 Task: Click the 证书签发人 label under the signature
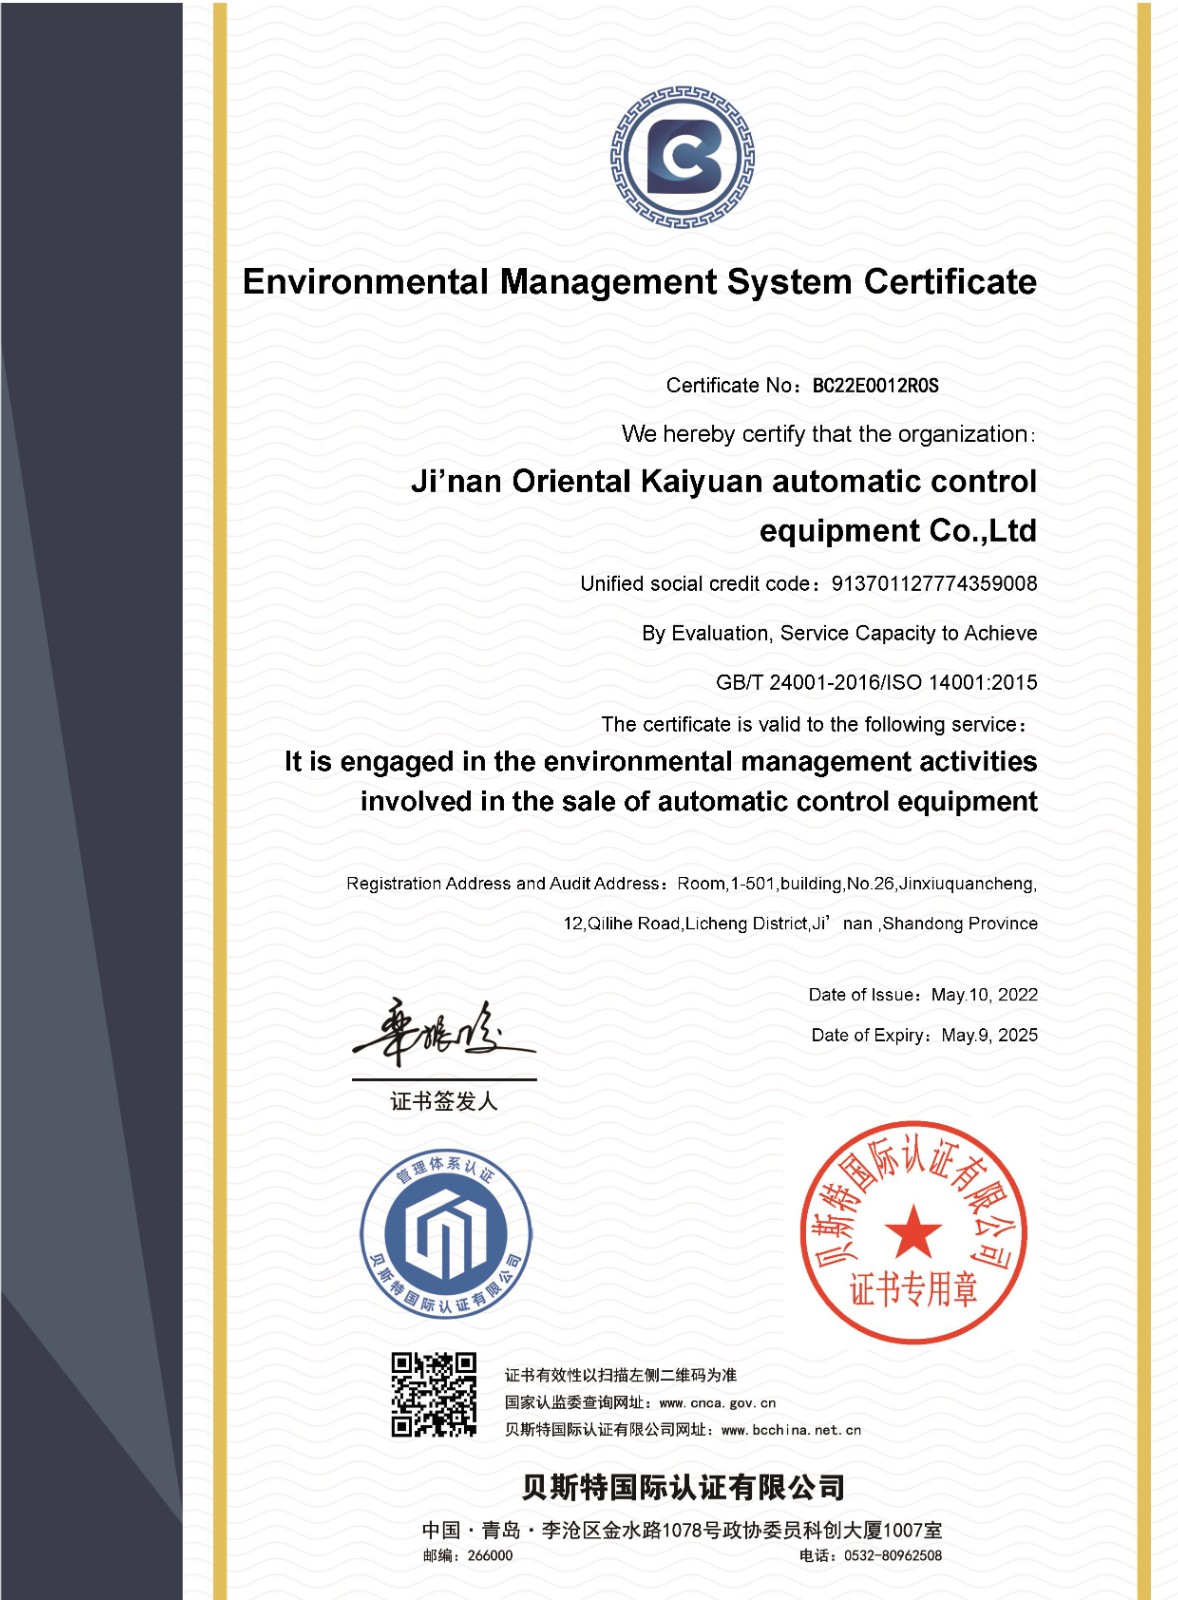click(443, 1101)
